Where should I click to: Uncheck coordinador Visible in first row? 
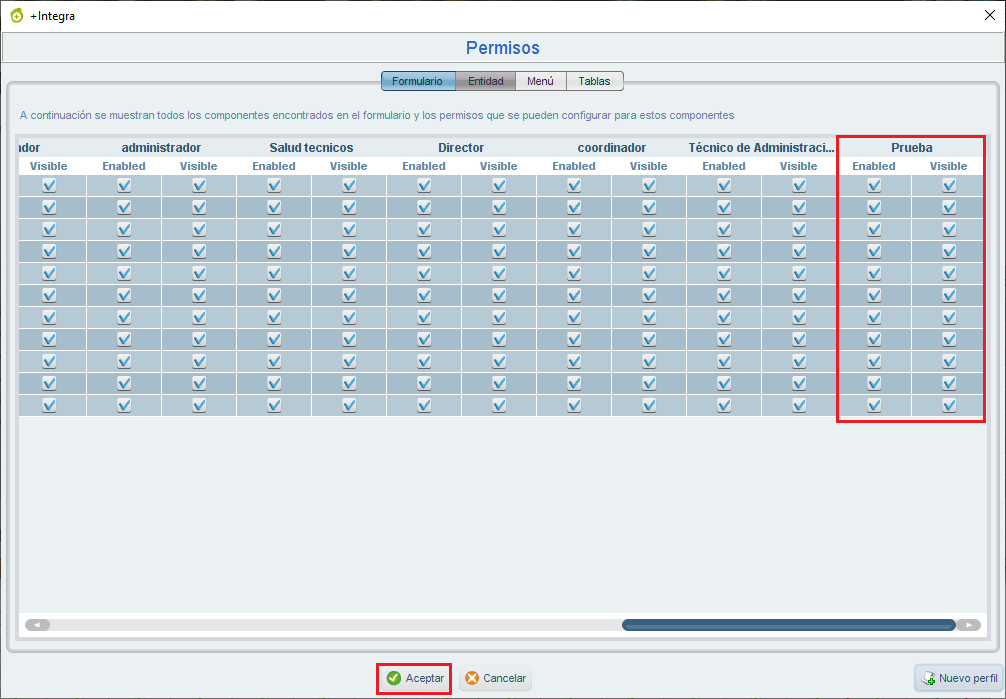click(x=649, y=186)
